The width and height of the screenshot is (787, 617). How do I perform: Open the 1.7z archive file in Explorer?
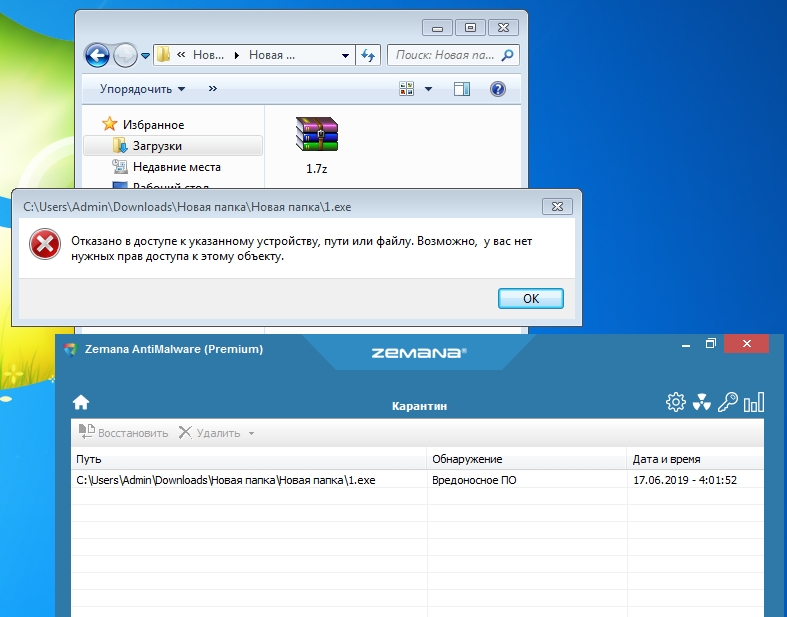pyautogui.click(x=317, y=146)
